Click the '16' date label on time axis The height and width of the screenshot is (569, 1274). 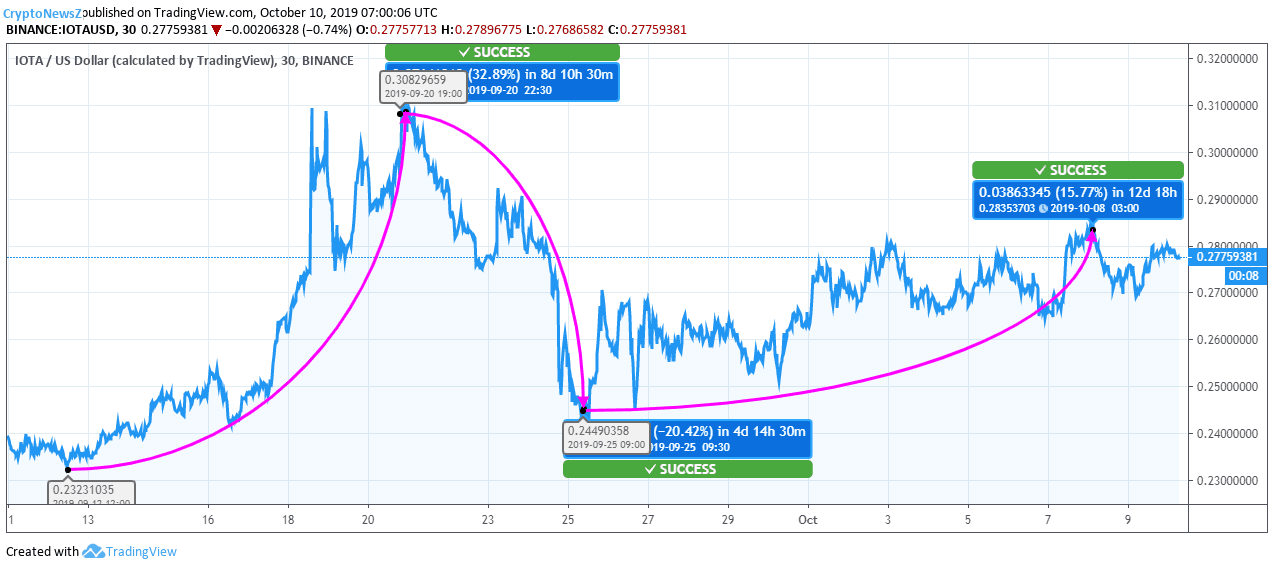click(x=208, y=520)
